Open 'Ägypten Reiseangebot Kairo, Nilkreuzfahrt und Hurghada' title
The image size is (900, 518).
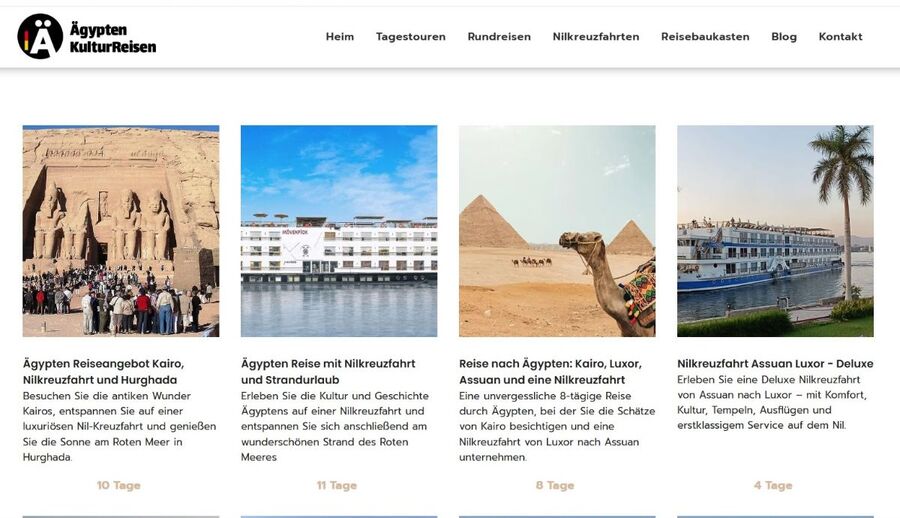click(x=103, y=372)
